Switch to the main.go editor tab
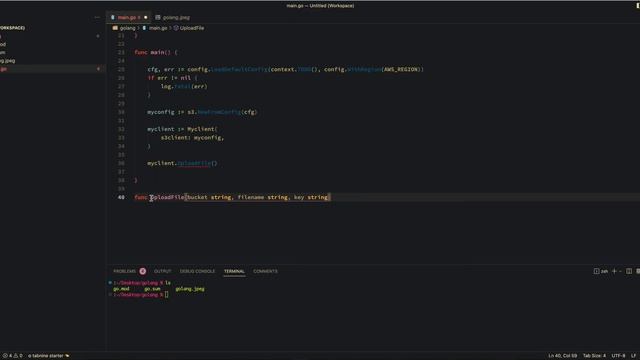Image resolution: width=640 pixels, height=360 pixels. (x=128, y=18)
